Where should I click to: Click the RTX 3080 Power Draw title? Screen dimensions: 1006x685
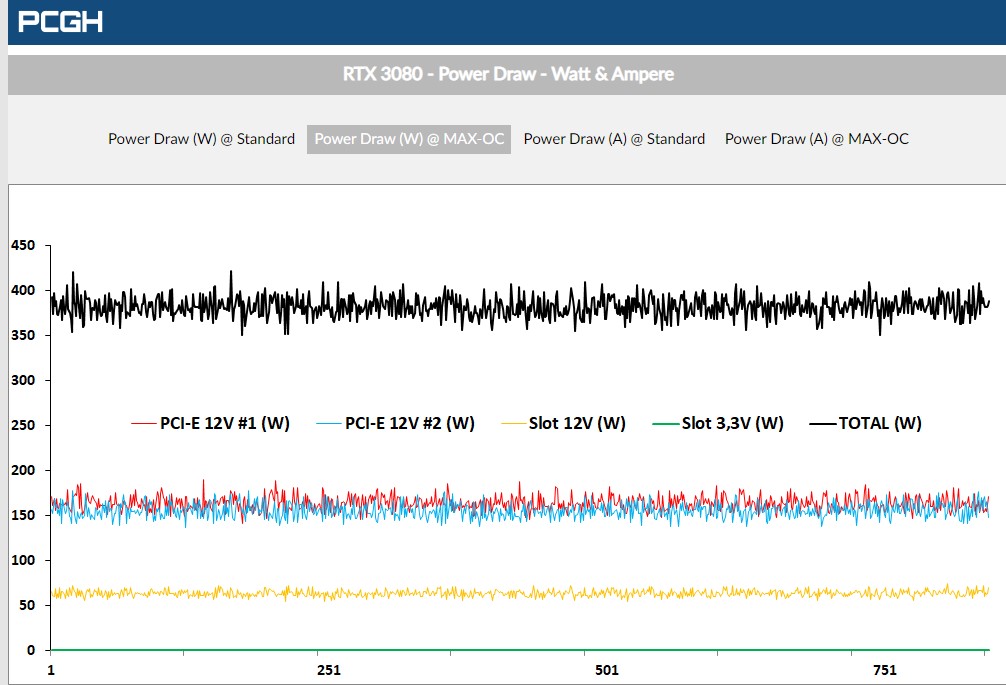pyautogui.click(x=508, y=74)
